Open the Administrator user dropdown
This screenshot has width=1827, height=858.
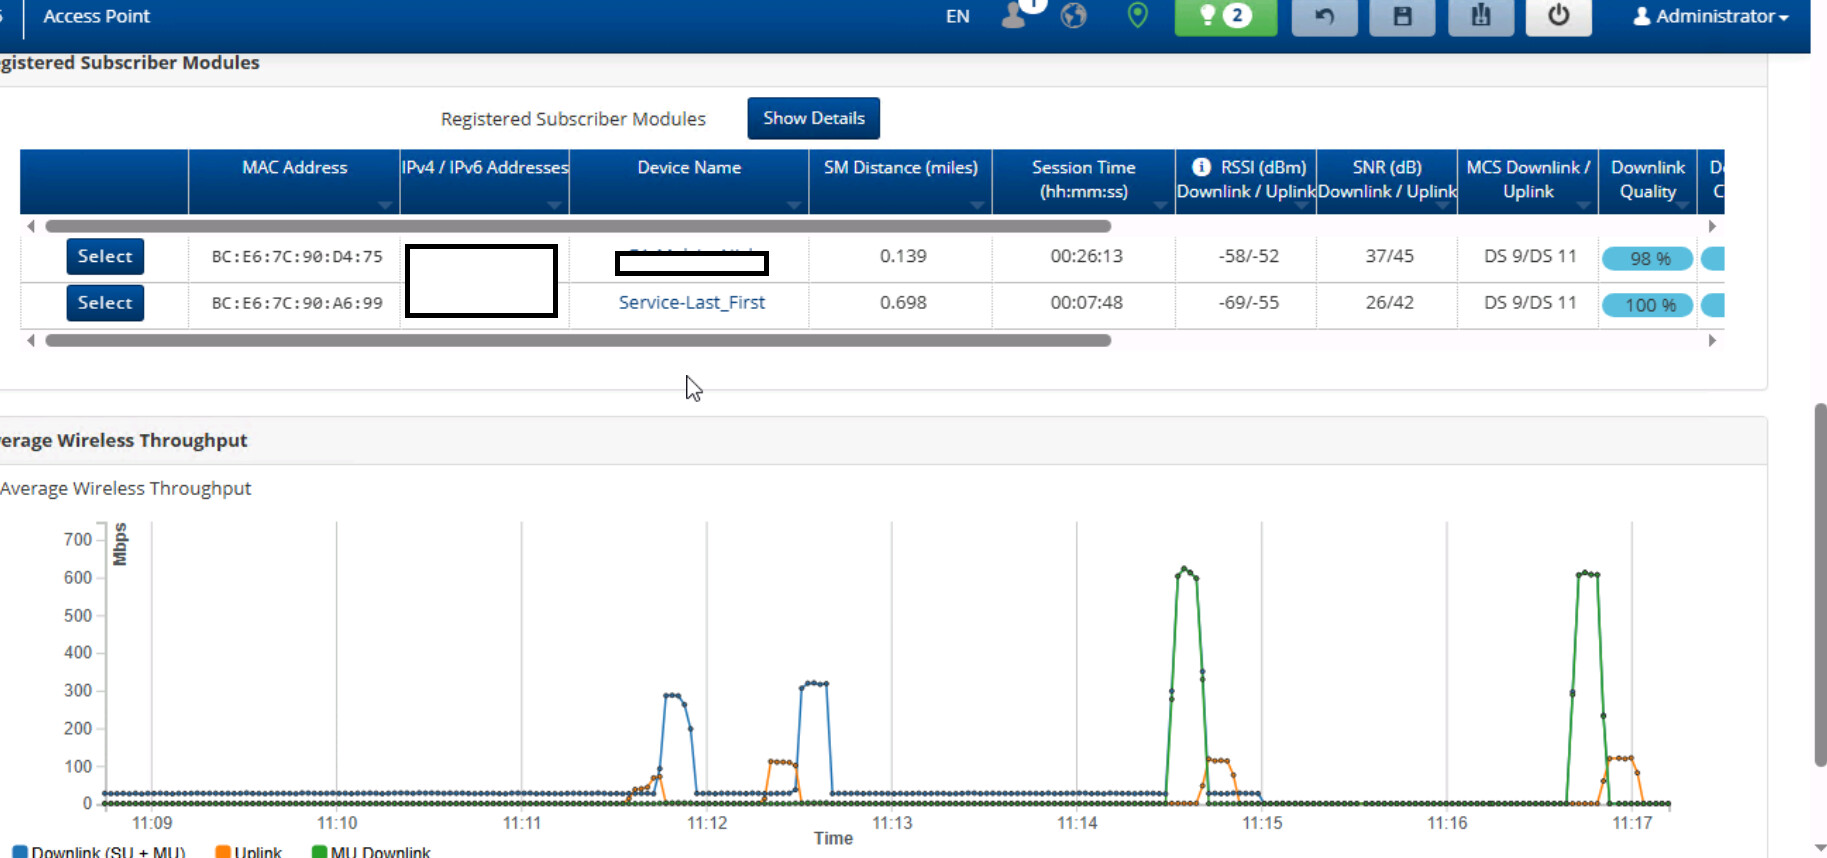(x=1710, y=16)
